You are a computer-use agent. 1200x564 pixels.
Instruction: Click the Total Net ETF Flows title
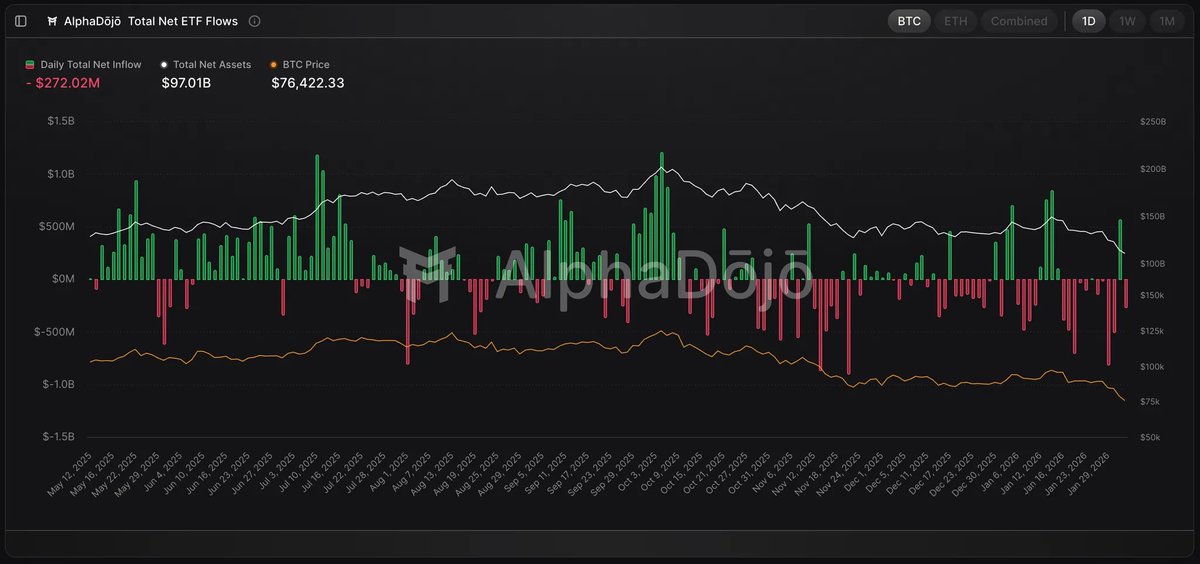(183, 21)
